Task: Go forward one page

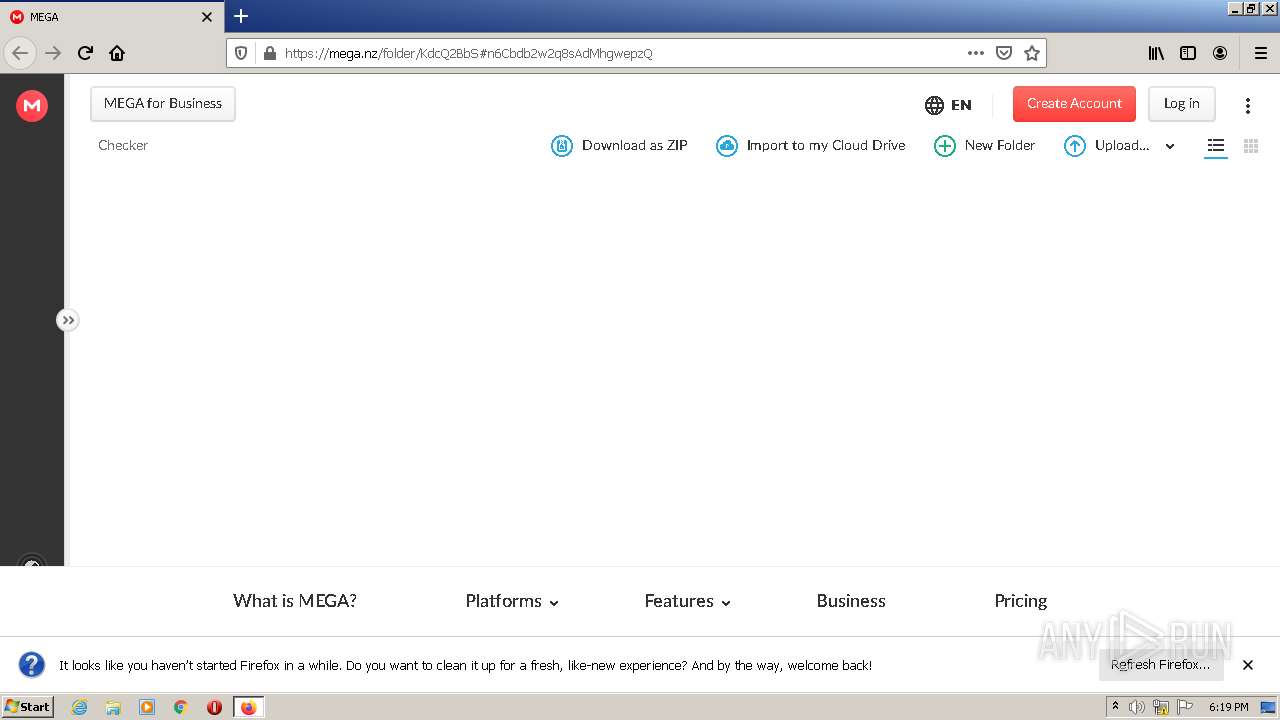Action: [x=53, y=53]
